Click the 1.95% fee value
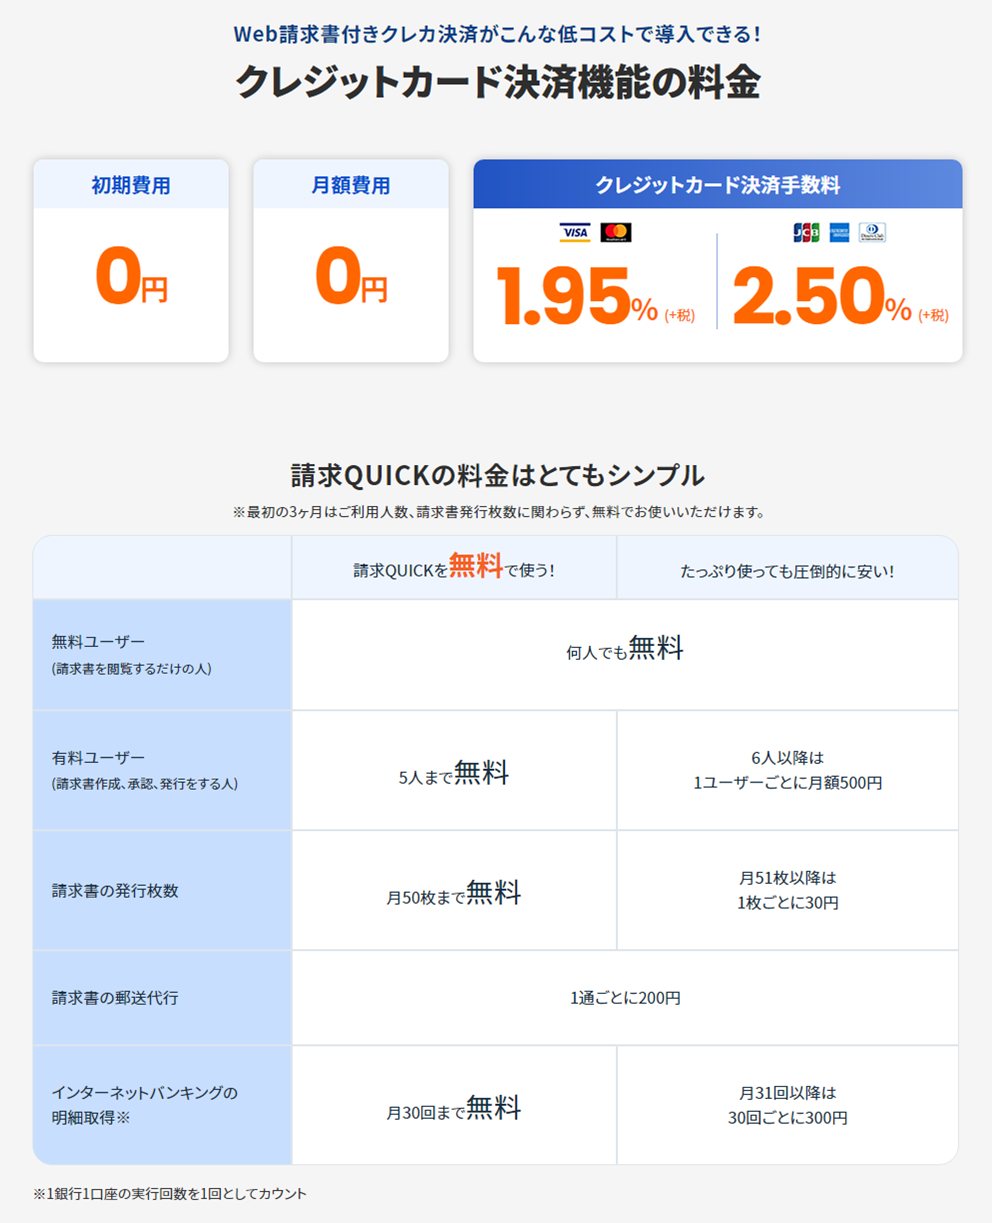This screenshot has height=1223, width=992. pos(577,297)
